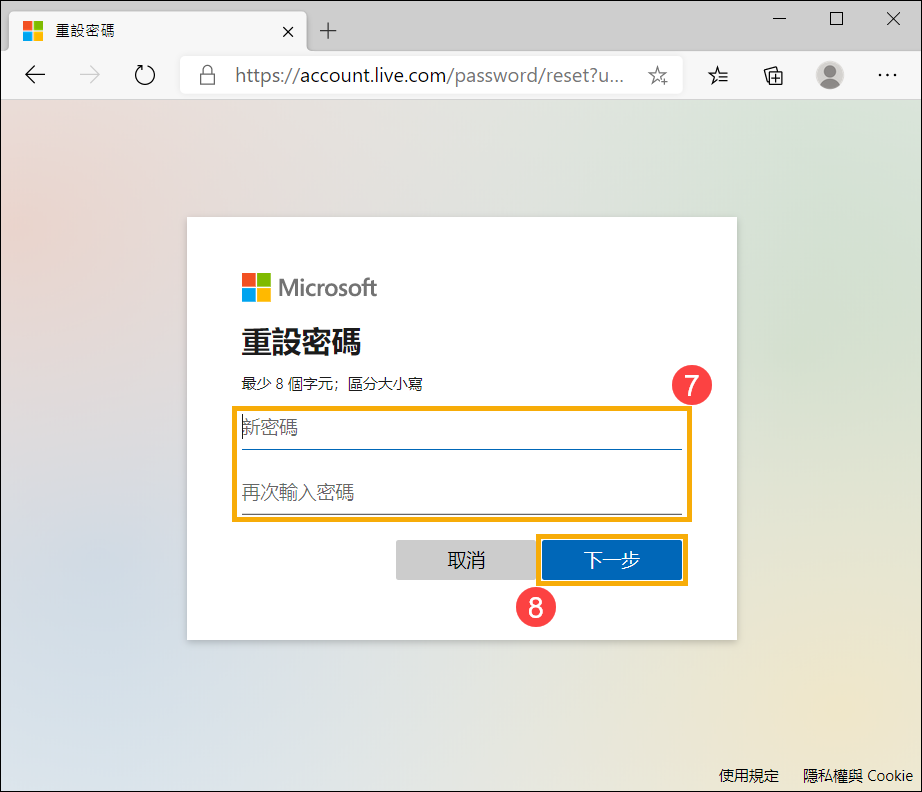Open the Collections icon
This screenshot has width=922, height=792.
click(773, 75)
